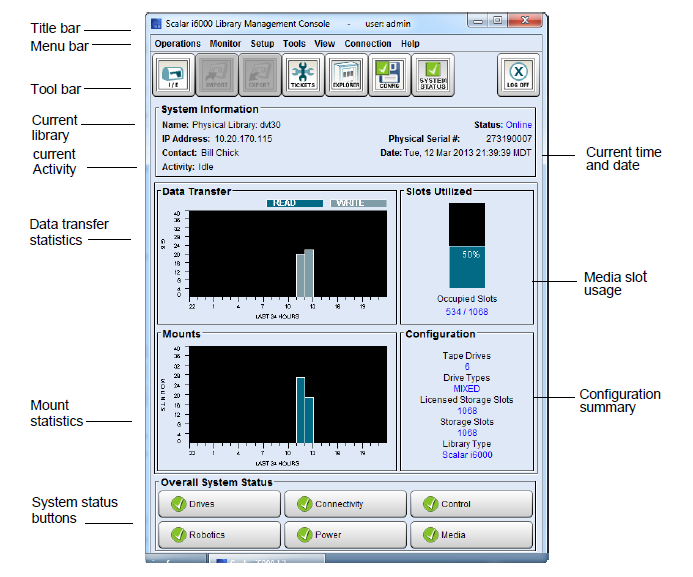
Task: Click the 50% slots utilized bar
Action: tap(467, 246)
